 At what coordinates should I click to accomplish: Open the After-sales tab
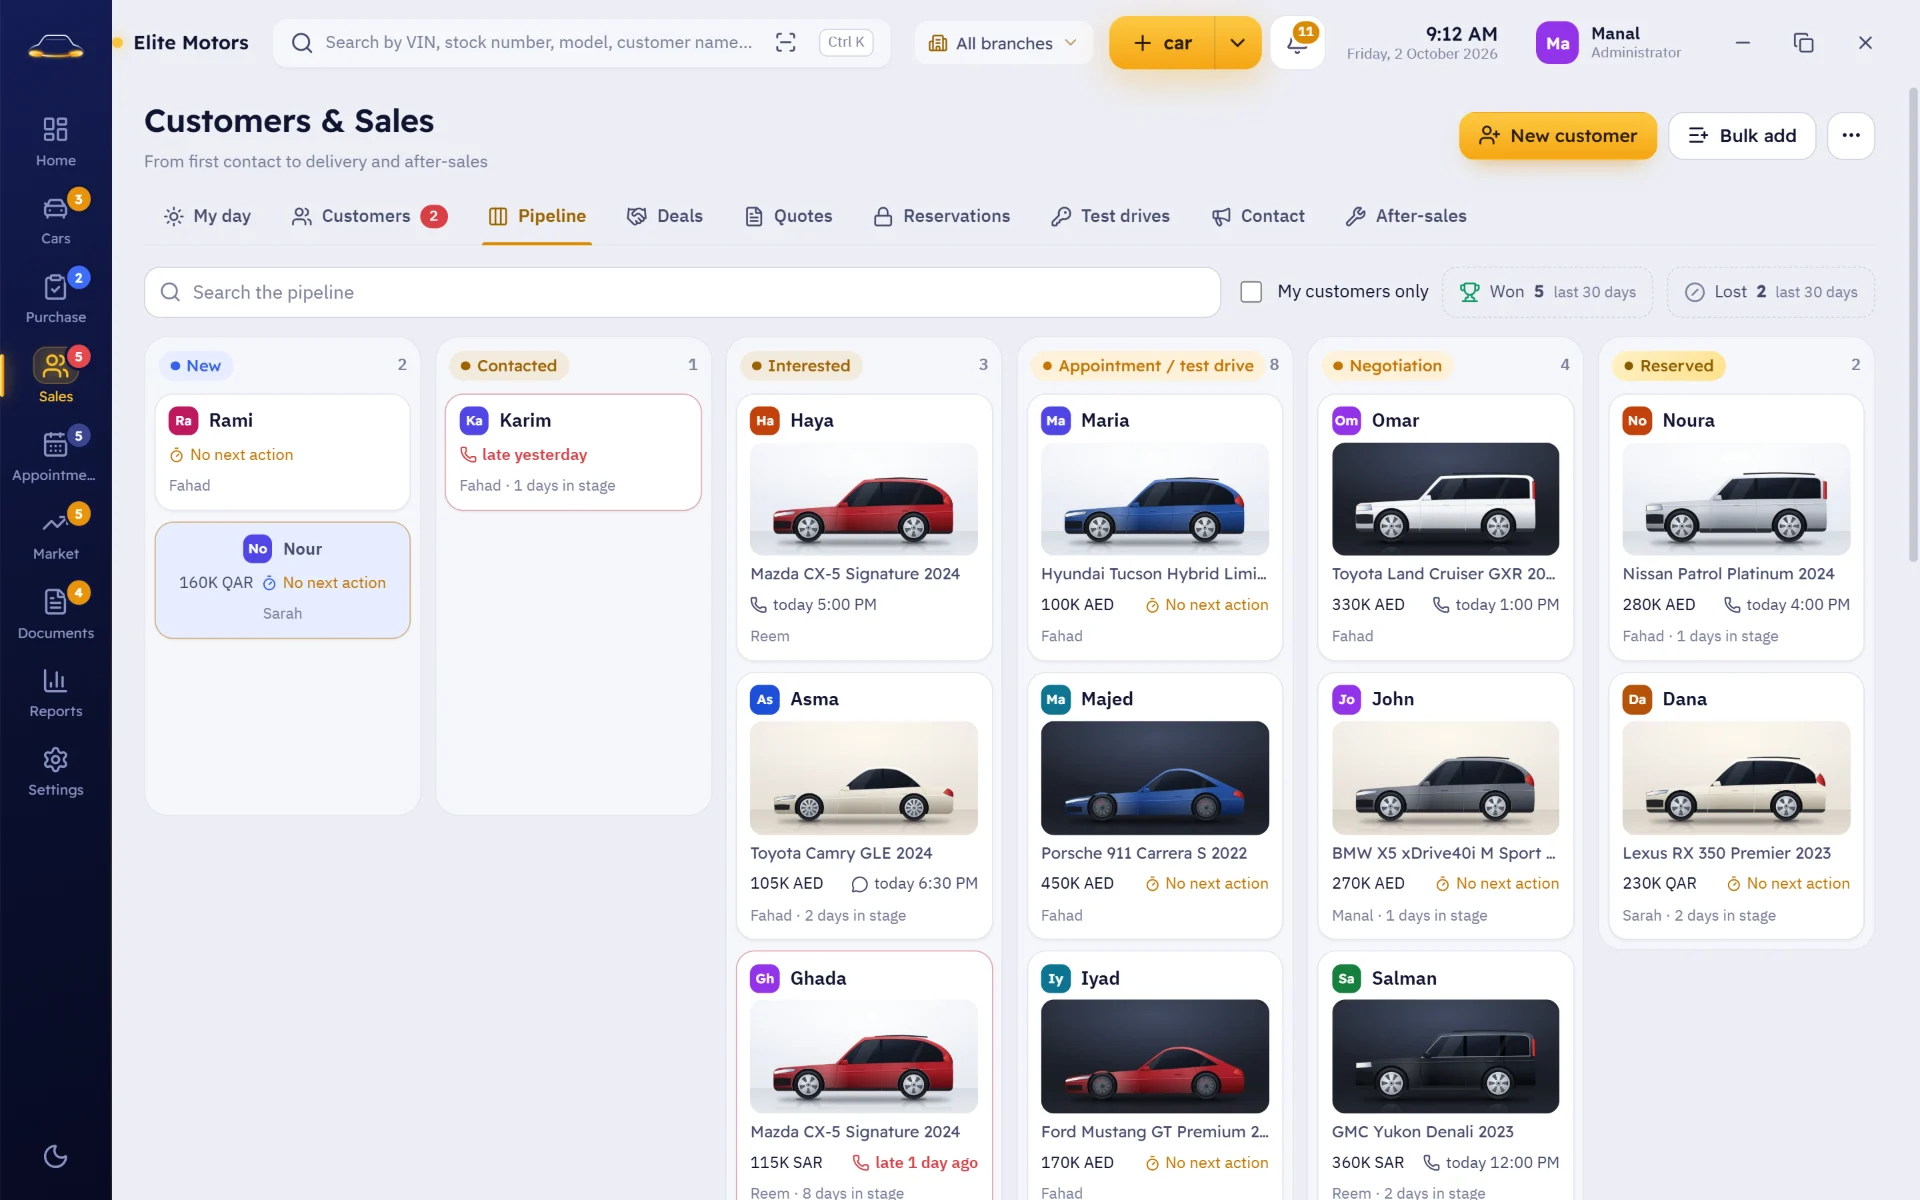[x=1406, y=216]
